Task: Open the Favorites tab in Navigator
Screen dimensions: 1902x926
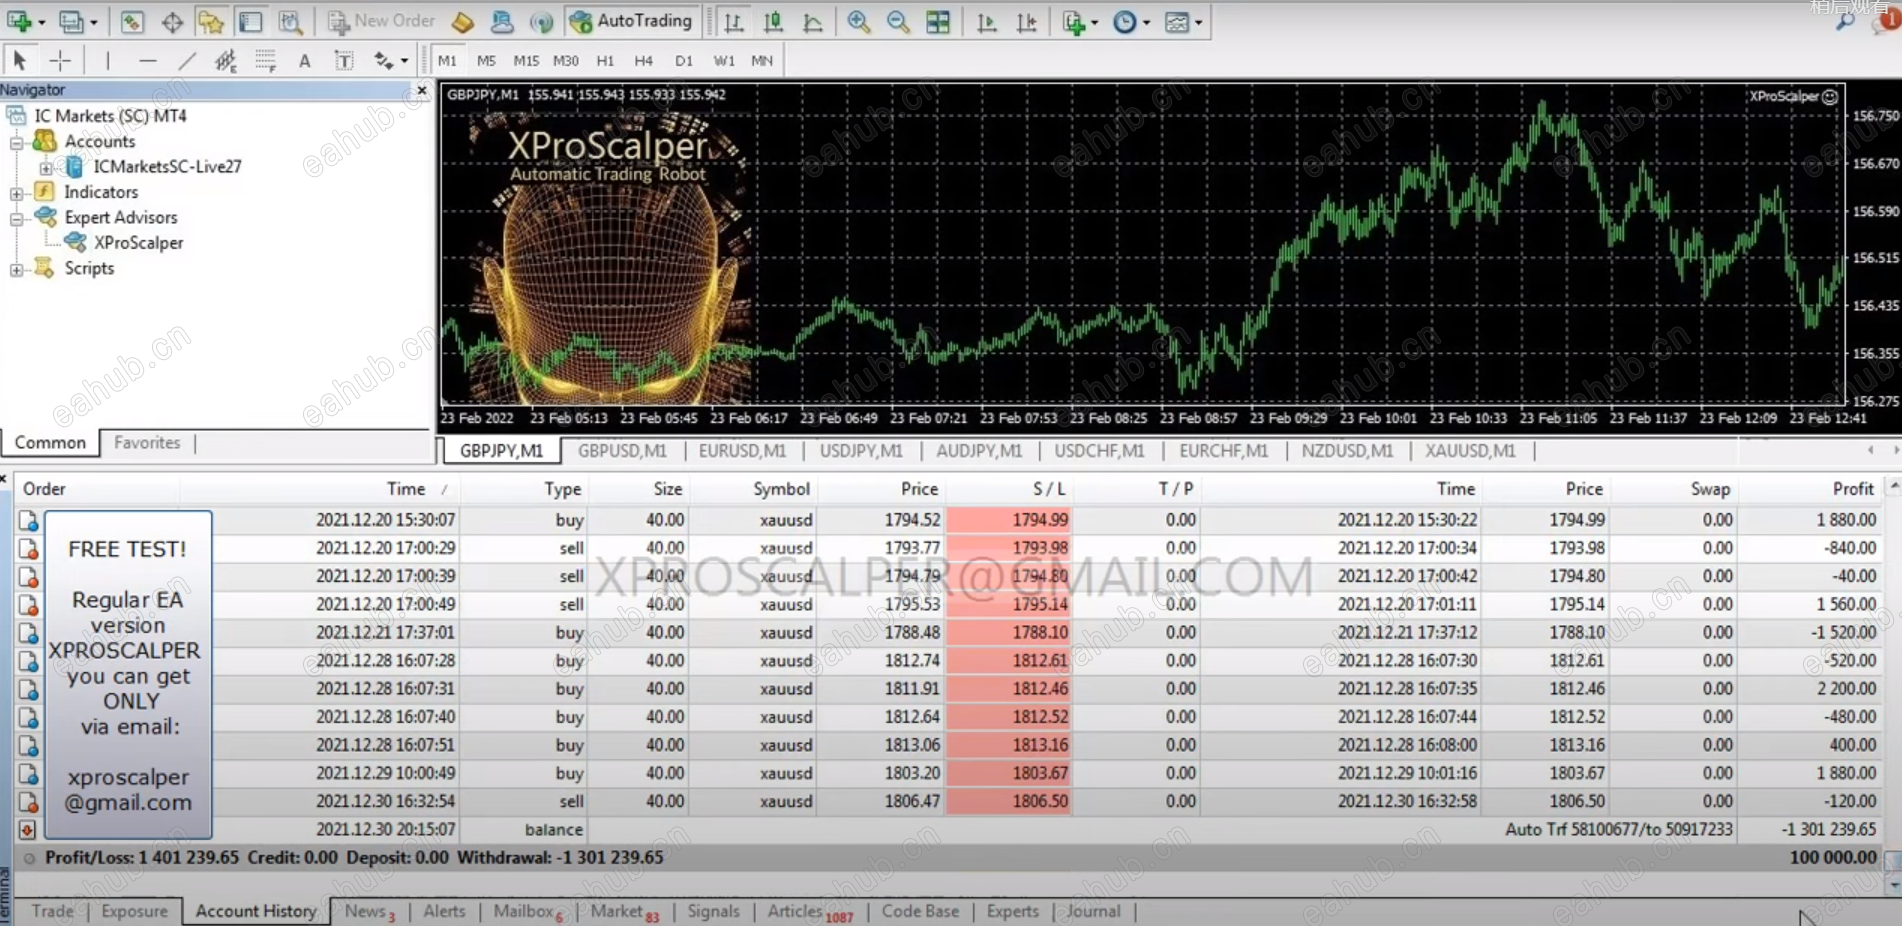Action: 147,442
